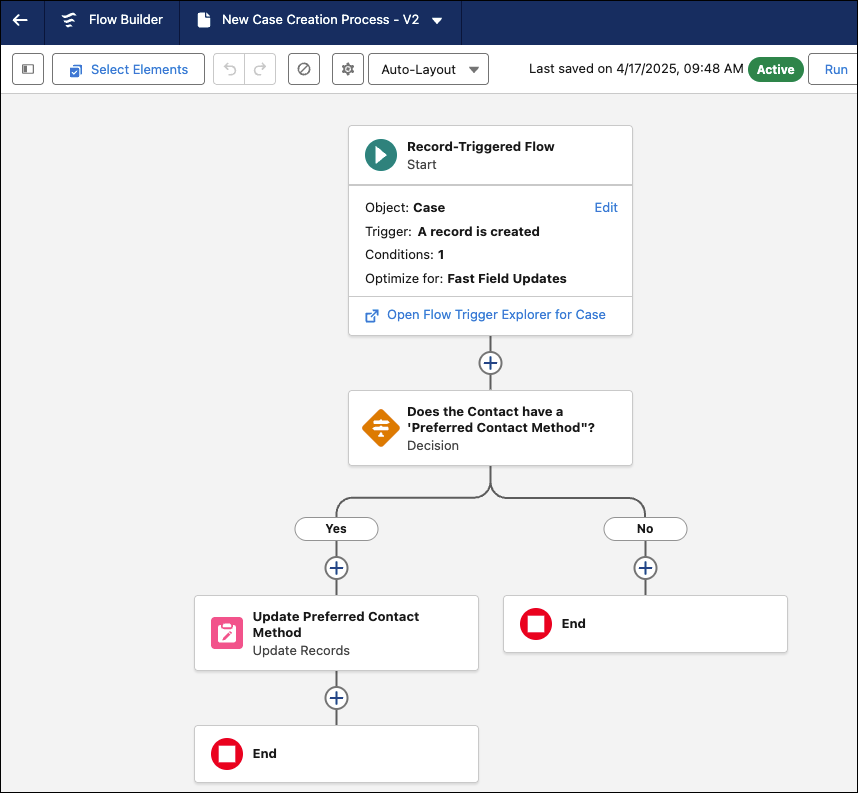The image size is (858, 793).
Task: Click End icon below Update Records
Action: pos(227,754)
